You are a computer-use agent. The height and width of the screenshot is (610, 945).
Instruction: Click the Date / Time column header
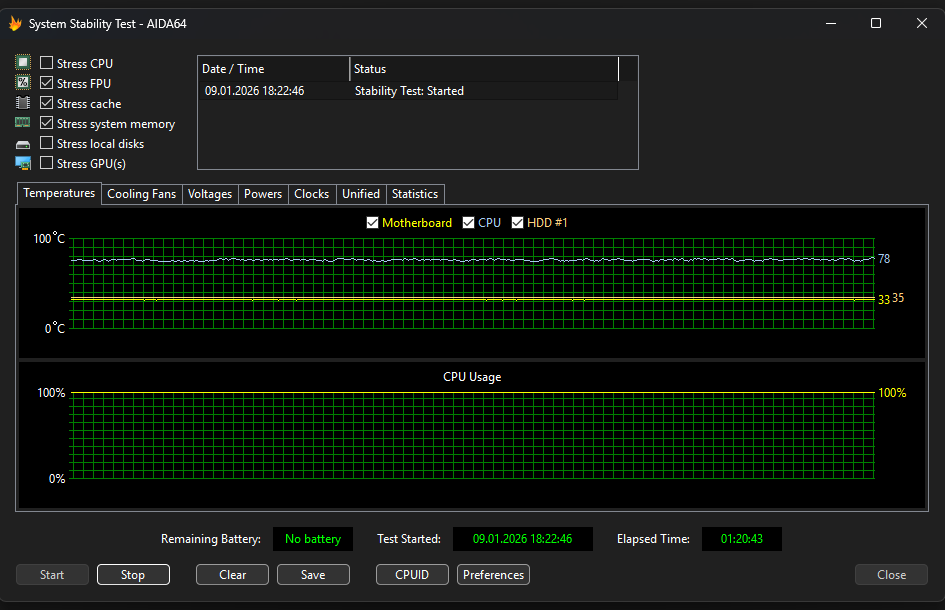(274, 69)
